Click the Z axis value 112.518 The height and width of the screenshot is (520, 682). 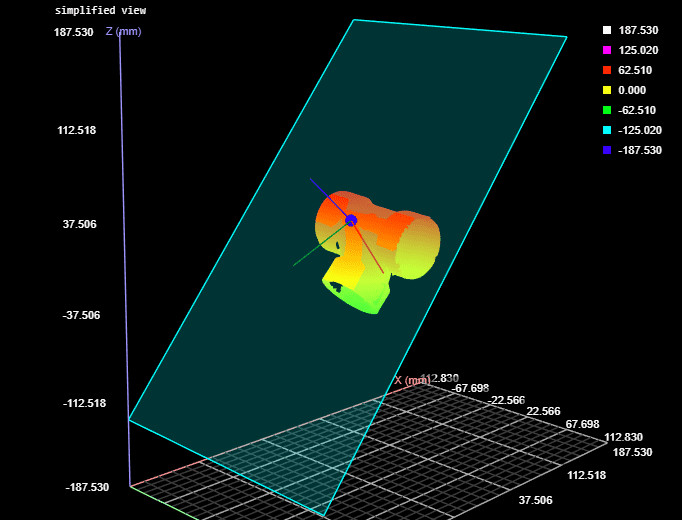(x=77, y=130)
